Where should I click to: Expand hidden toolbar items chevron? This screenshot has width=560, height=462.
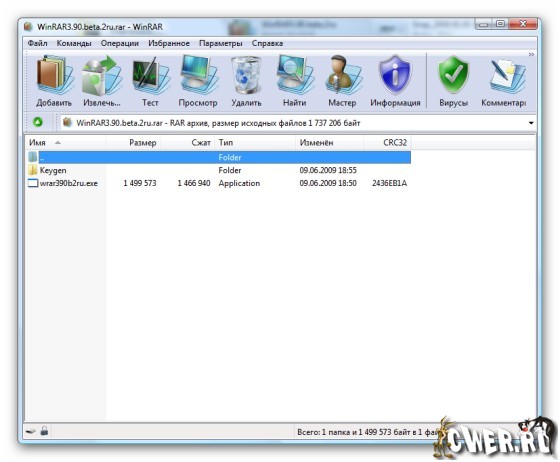(531, 55)
